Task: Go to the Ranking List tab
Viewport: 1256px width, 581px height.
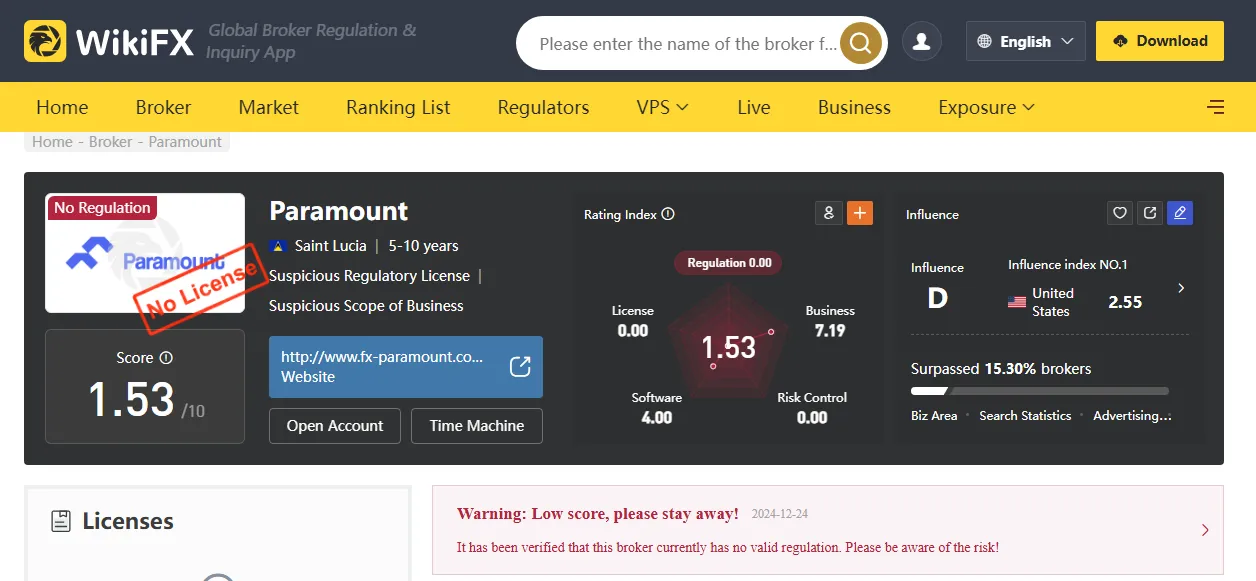Action: [398, 107]
